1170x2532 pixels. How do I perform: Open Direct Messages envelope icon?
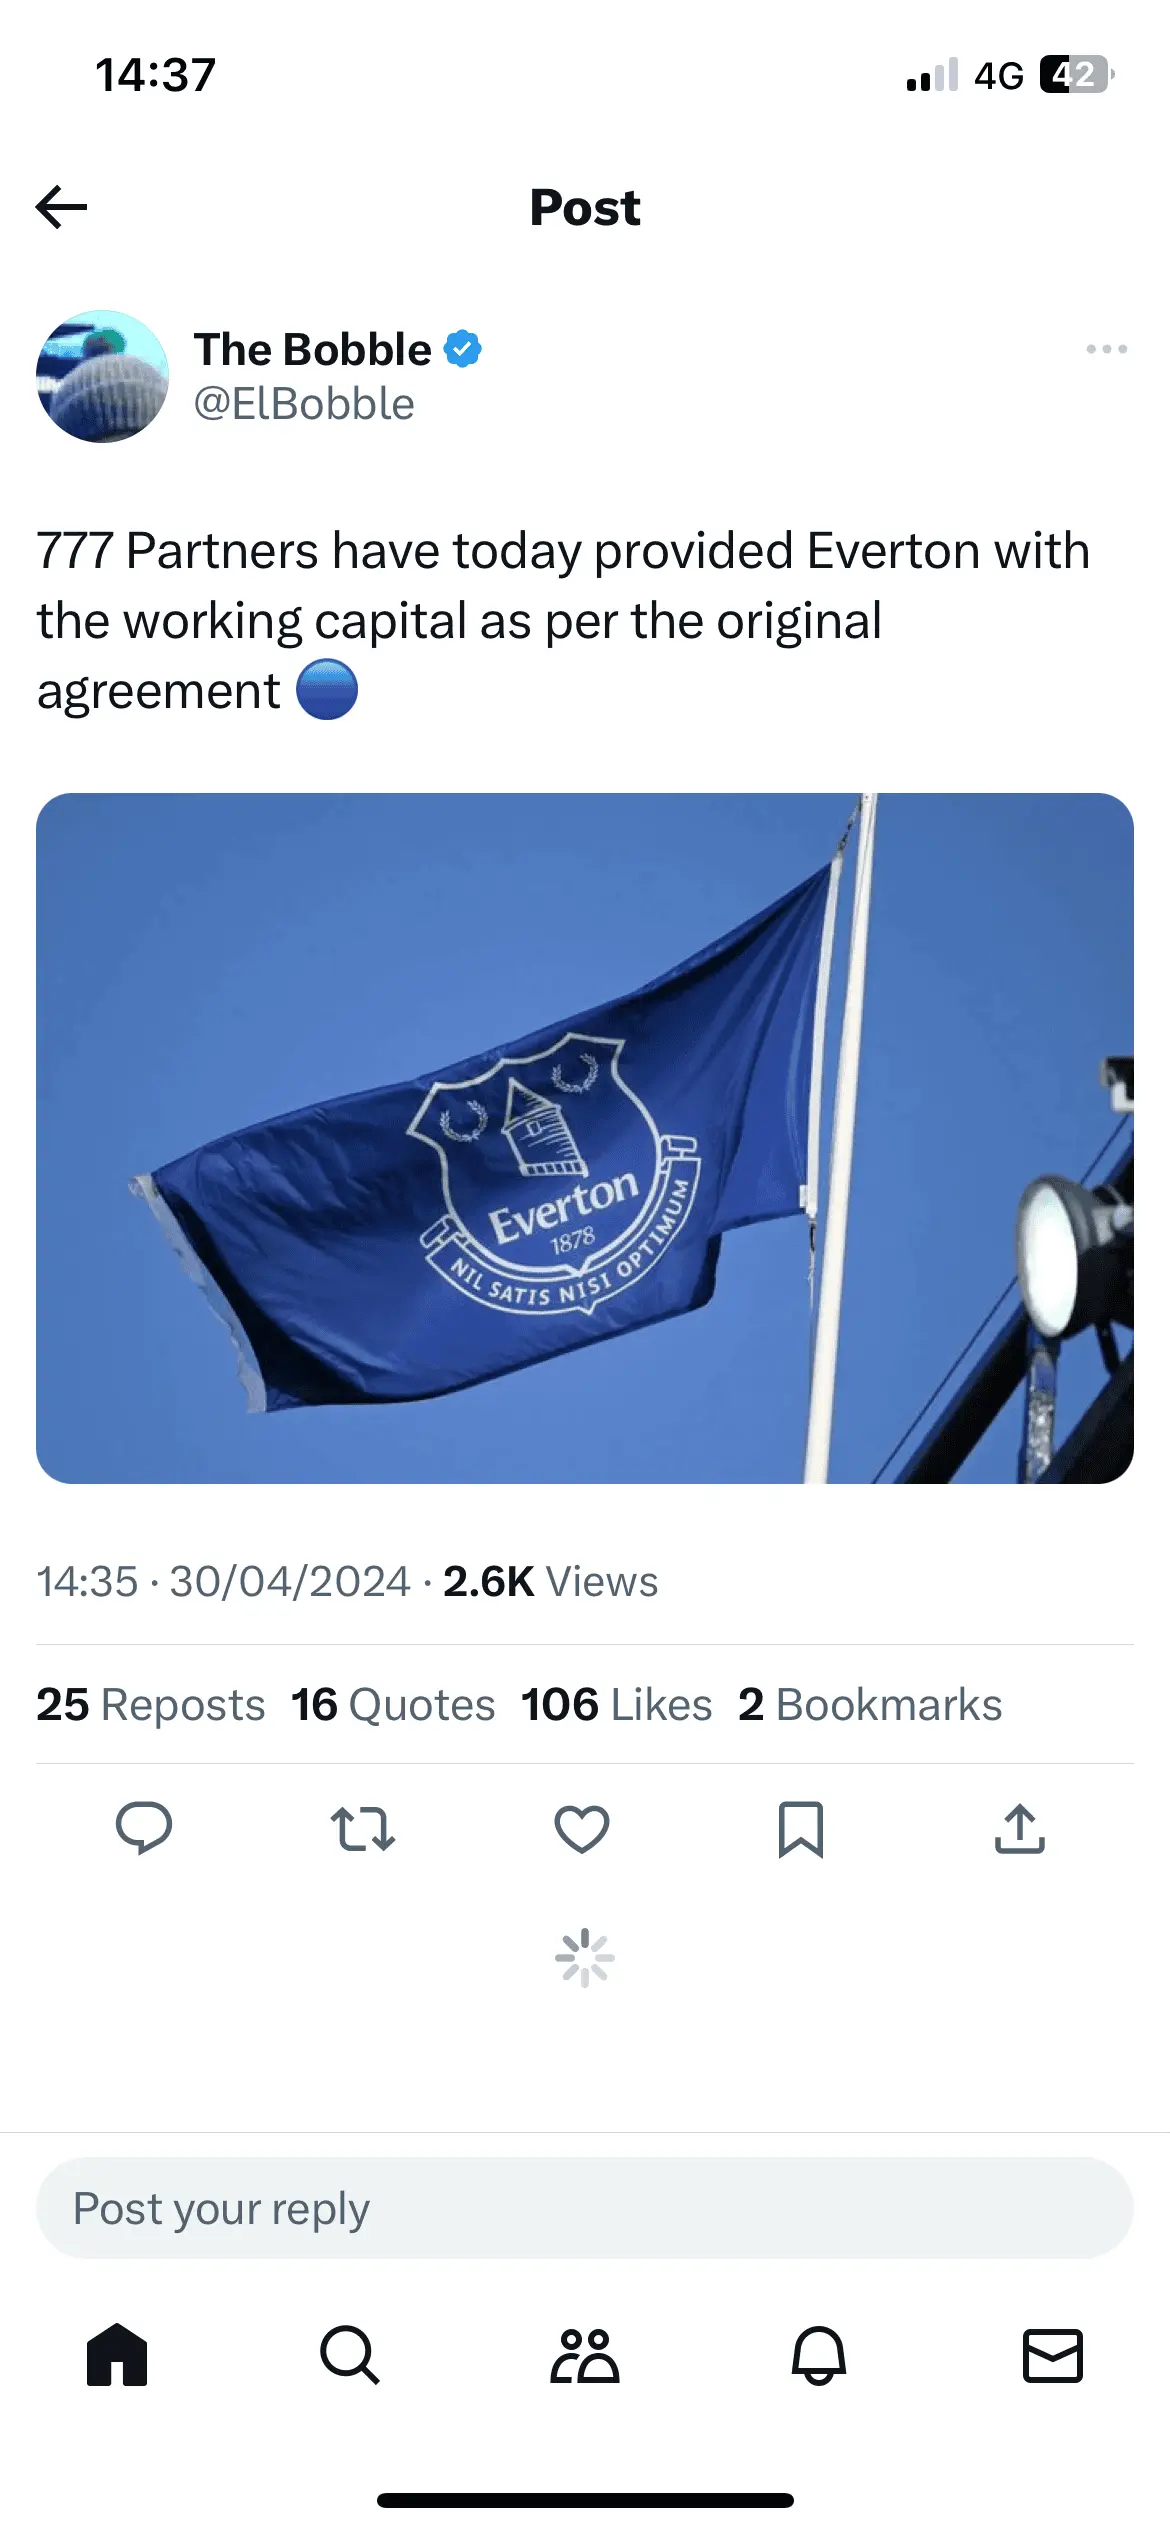(1053, 2355)
